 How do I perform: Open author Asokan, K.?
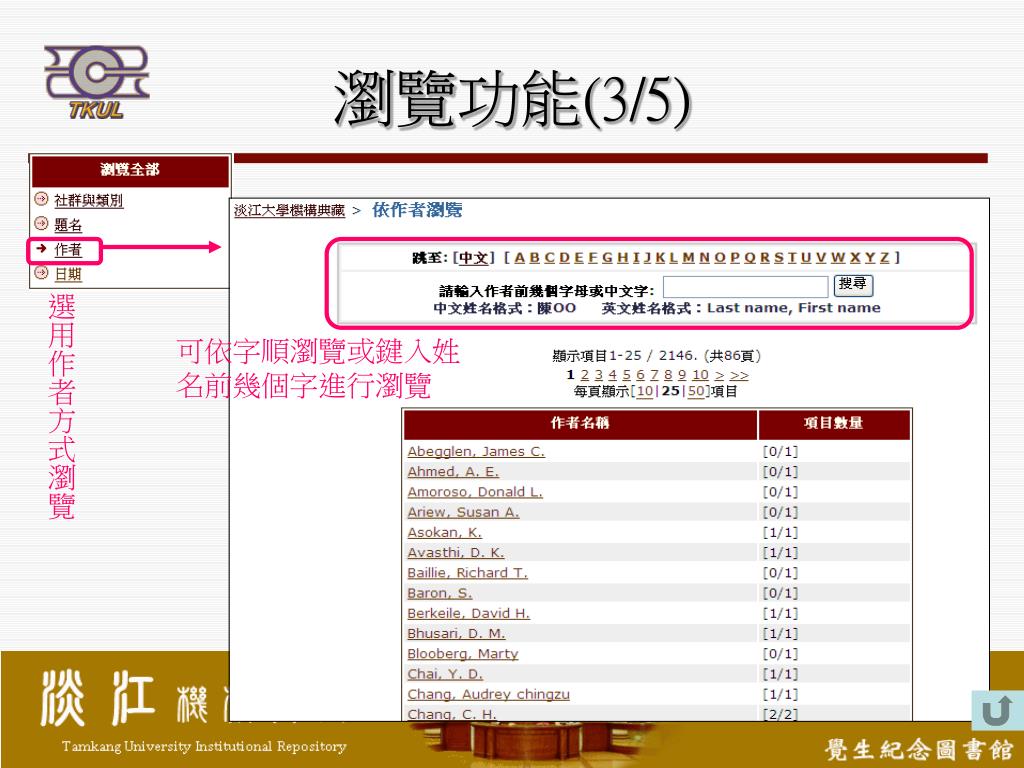(444, 532)
